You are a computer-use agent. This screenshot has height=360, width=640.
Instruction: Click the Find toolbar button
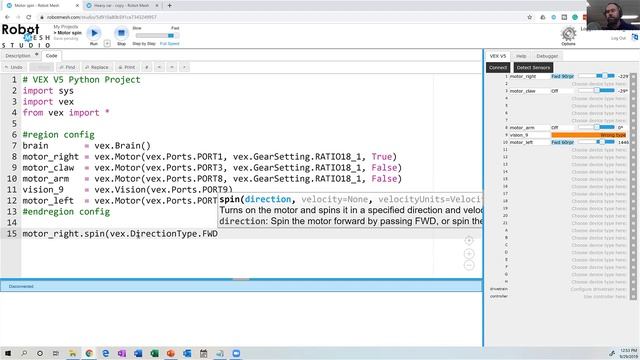point(67,67)
